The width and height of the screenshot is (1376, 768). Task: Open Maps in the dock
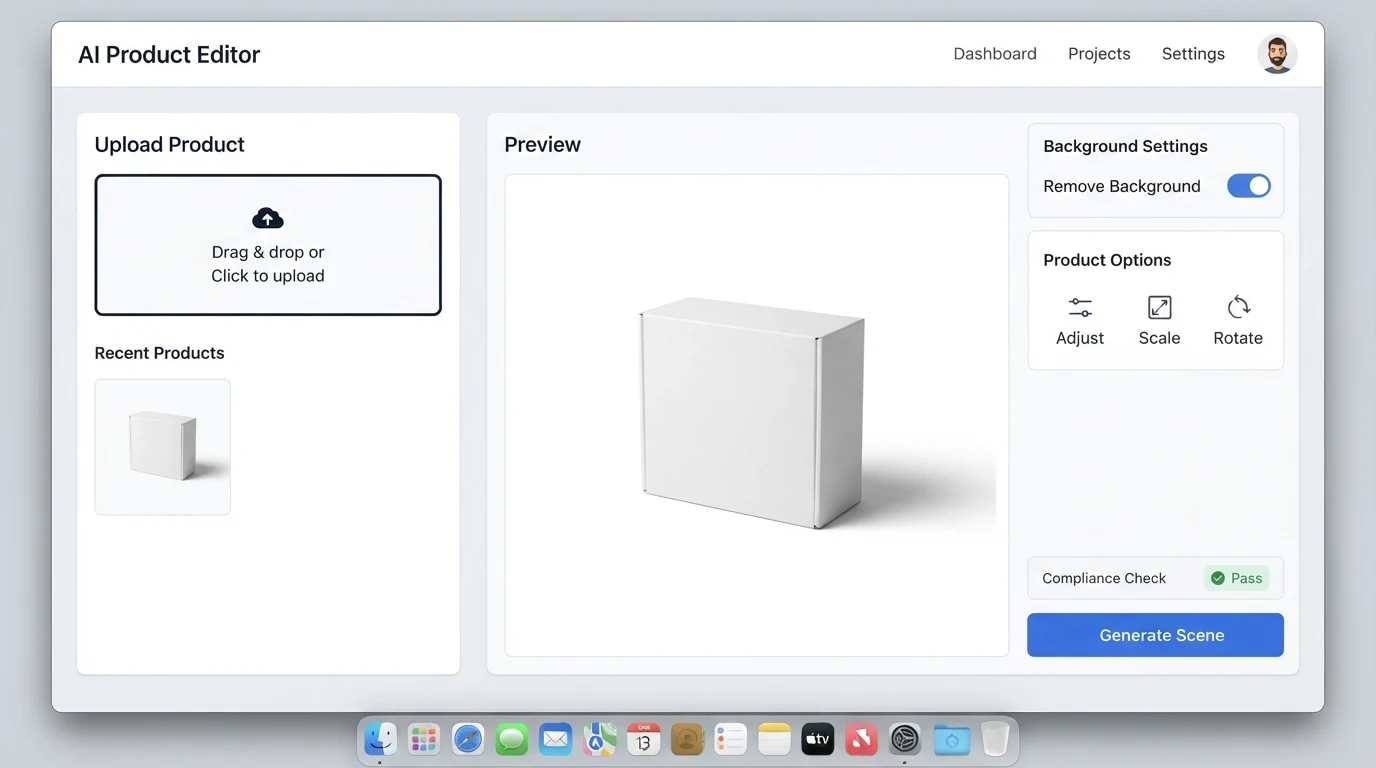600,740
